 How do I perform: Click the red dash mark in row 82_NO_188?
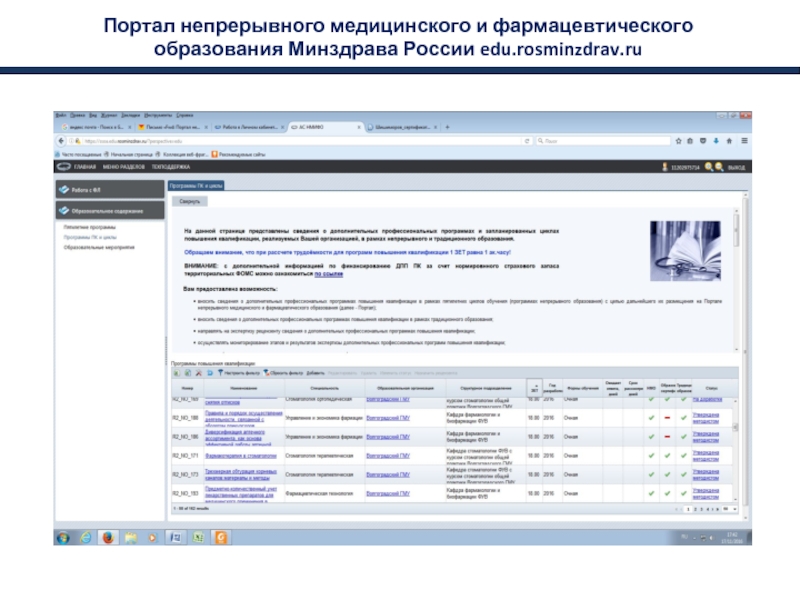coord(666,417)
